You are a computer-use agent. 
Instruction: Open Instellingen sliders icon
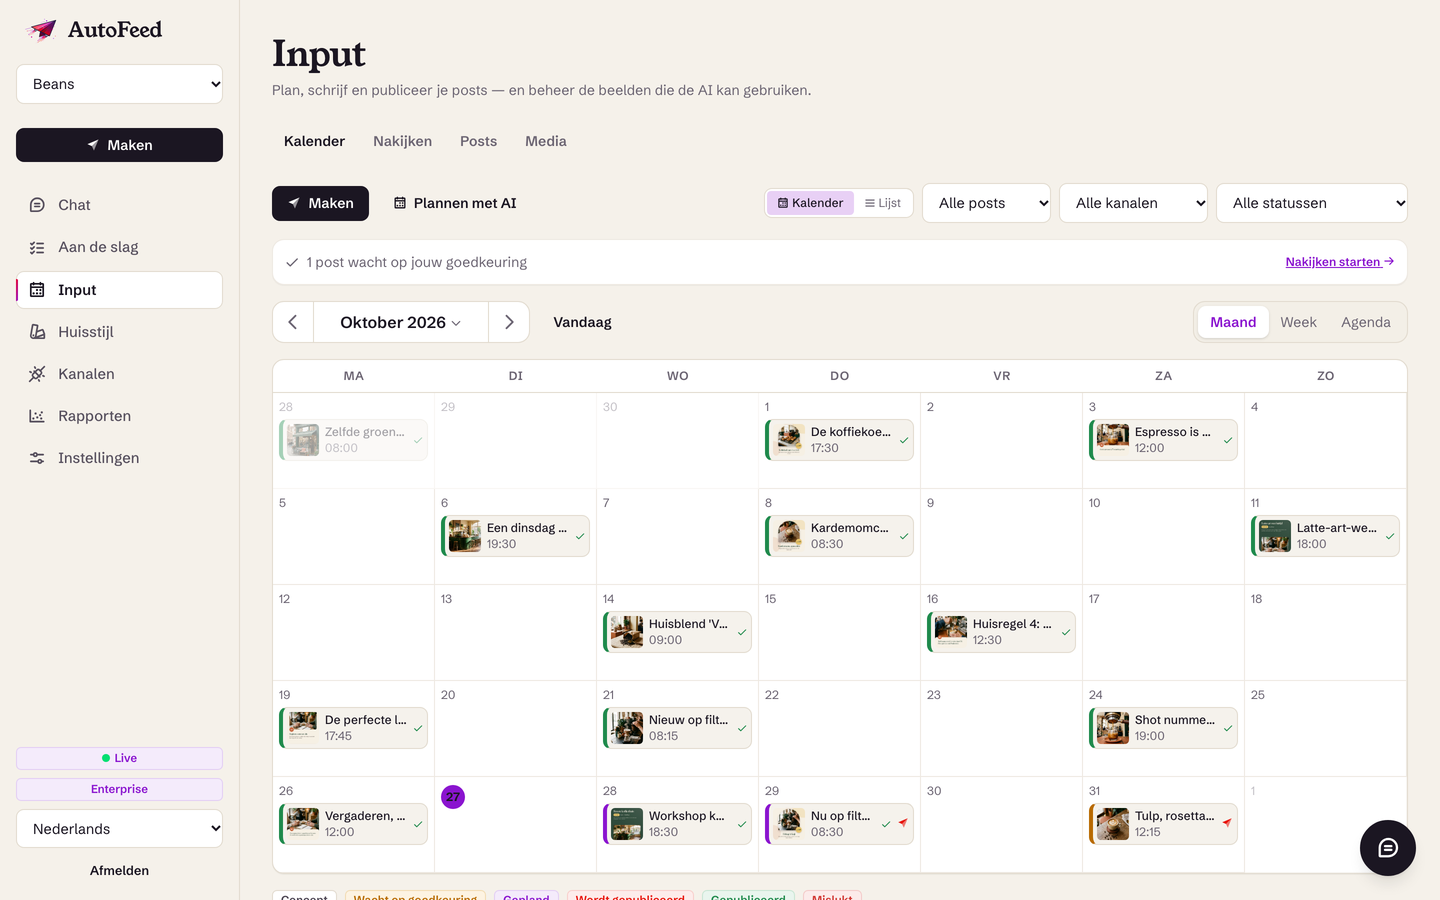pyautogui.click(x=37, y=458)
